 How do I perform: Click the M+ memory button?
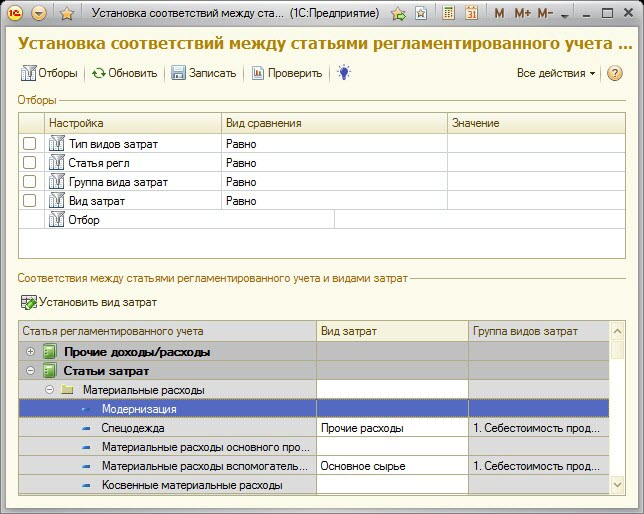click(x=522, y=14)
